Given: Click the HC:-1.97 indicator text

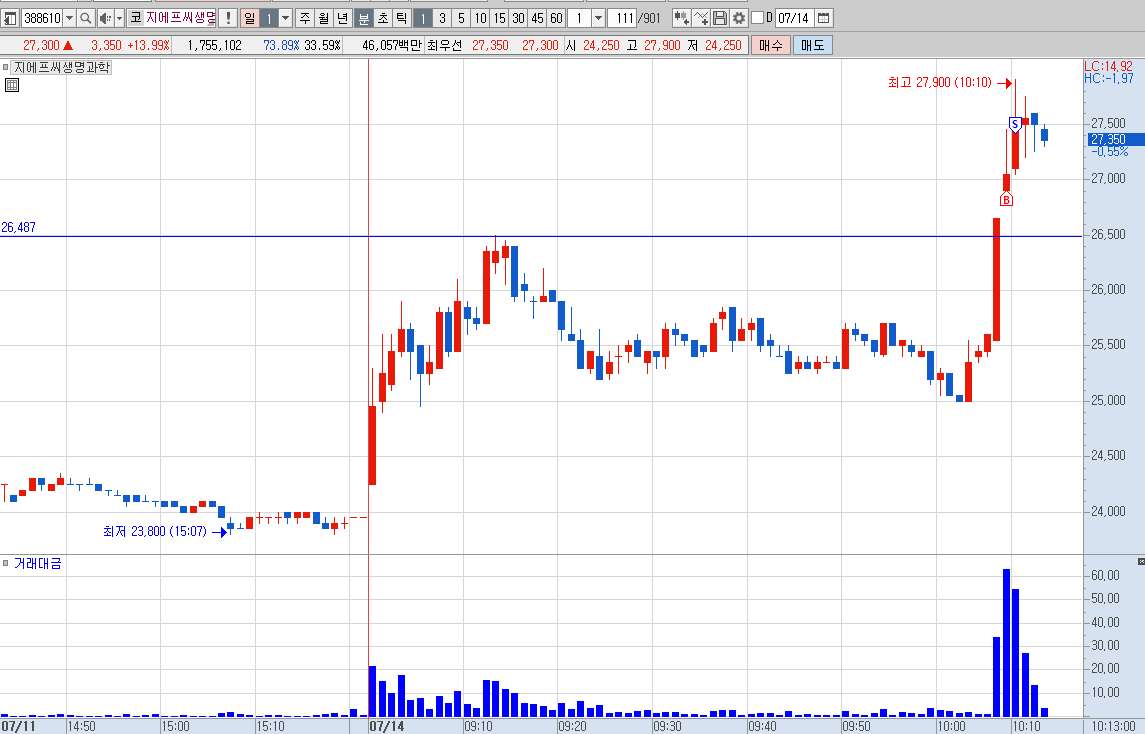Looking at the screenshot, I should [1108, 78].
